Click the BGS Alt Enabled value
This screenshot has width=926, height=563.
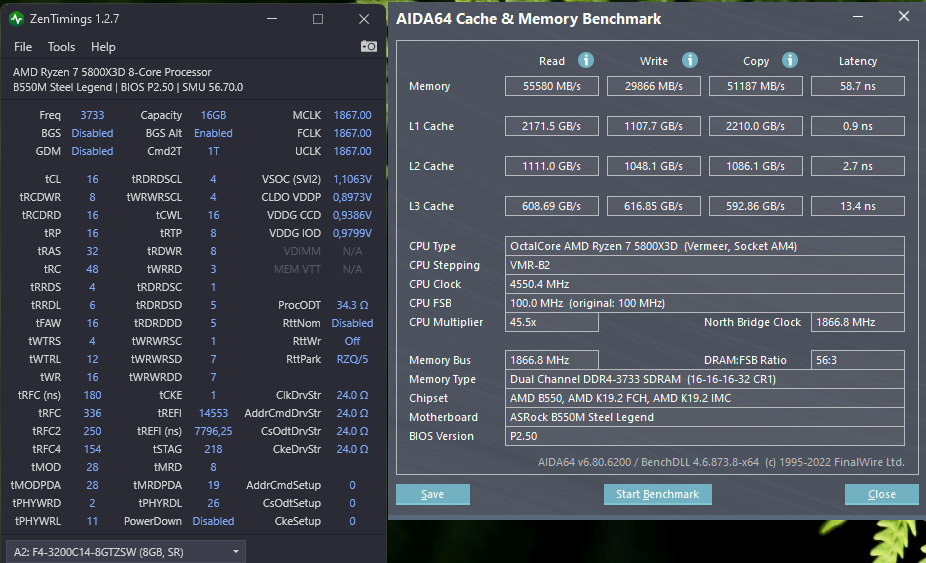pos(213,133)
